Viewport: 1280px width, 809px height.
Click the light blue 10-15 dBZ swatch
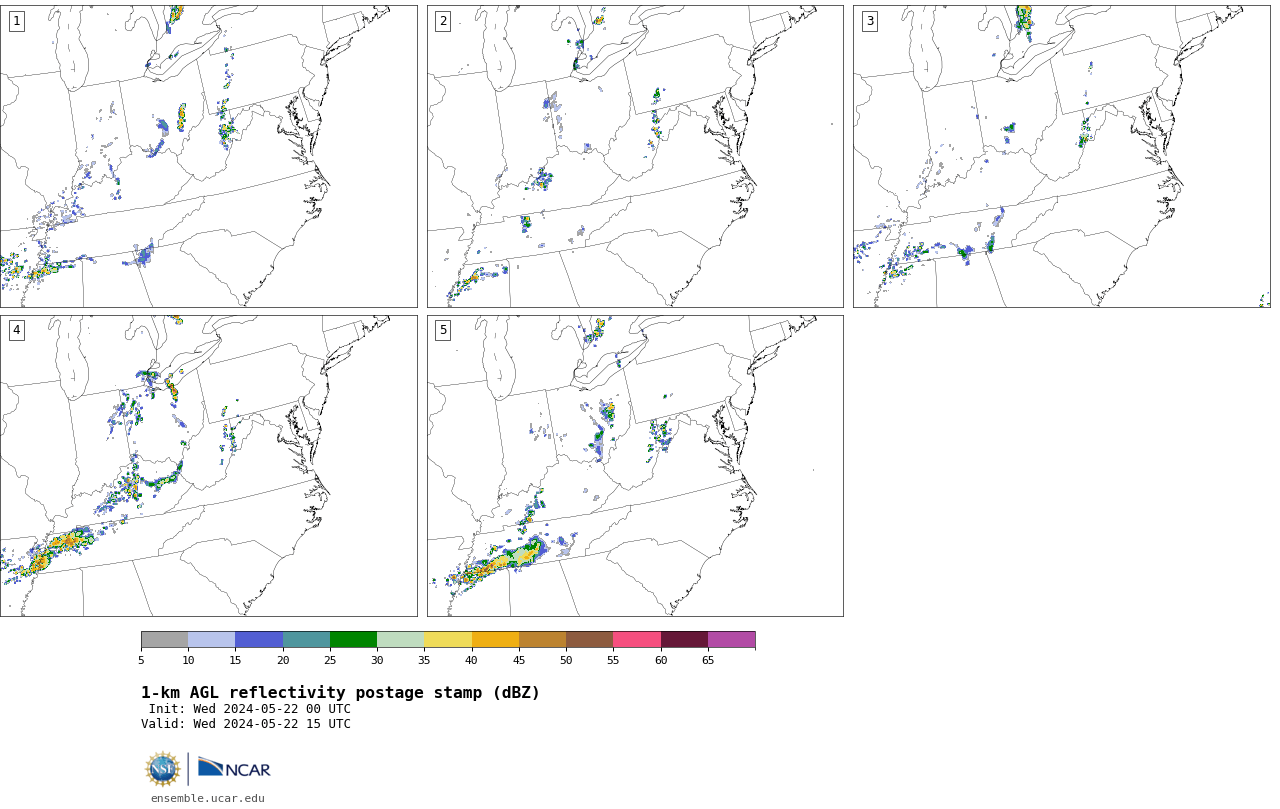coord(212,640)
